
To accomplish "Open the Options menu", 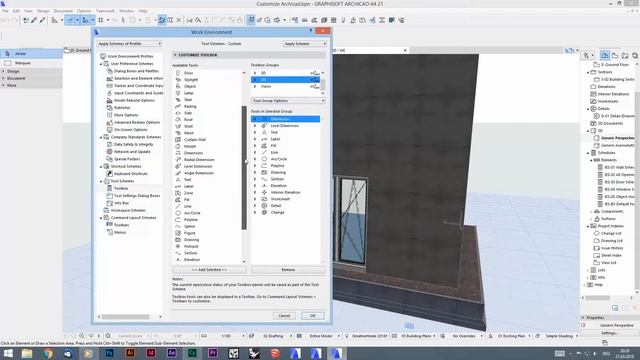I will click(x=84, y=11).
